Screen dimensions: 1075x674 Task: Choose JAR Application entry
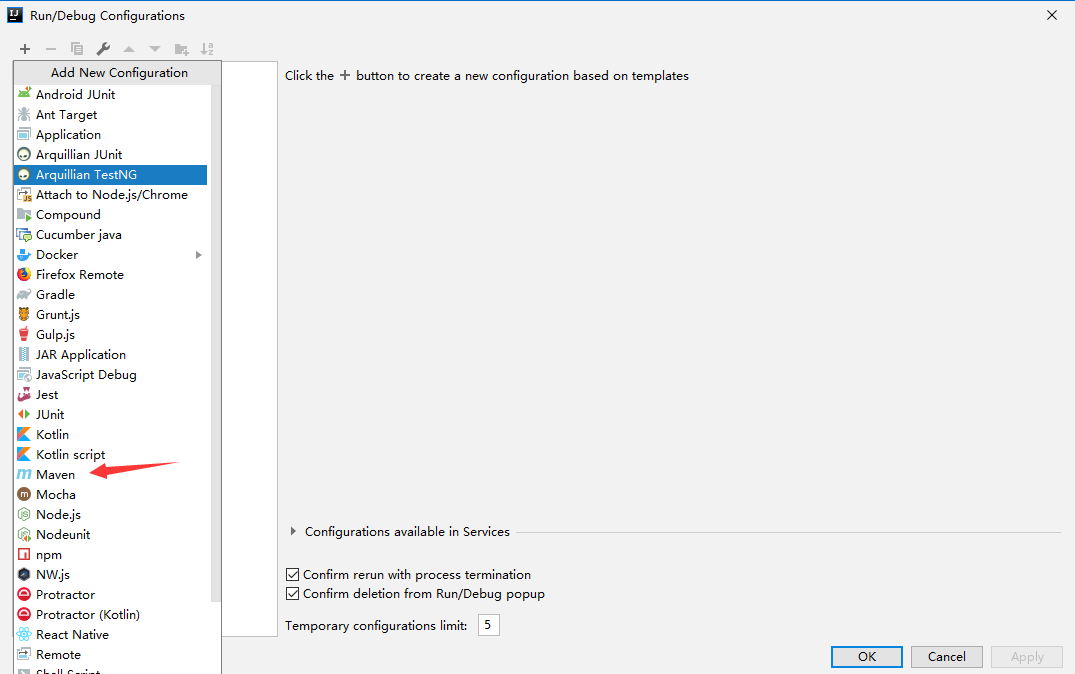110,354
